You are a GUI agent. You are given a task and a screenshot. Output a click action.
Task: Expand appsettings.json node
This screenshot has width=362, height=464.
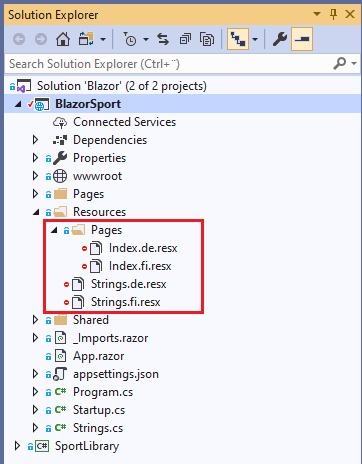coord(35,374)
